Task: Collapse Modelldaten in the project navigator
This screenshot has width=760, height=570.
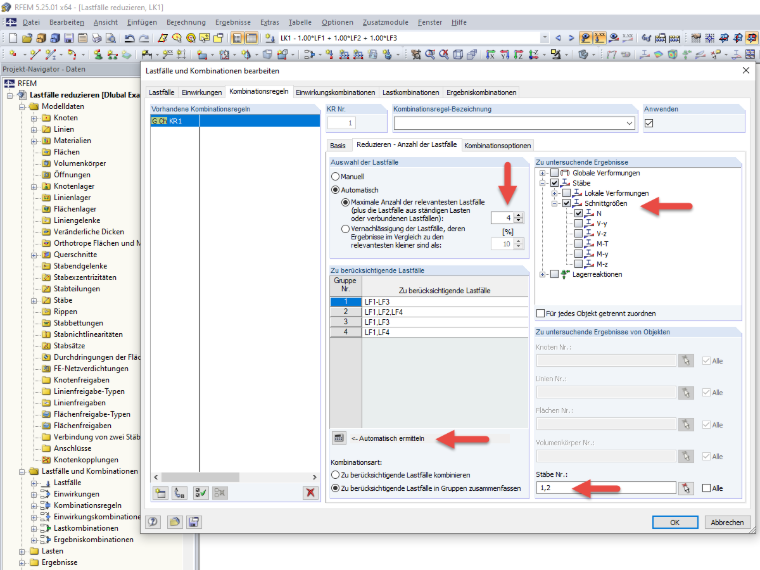Action: point(22,107)
